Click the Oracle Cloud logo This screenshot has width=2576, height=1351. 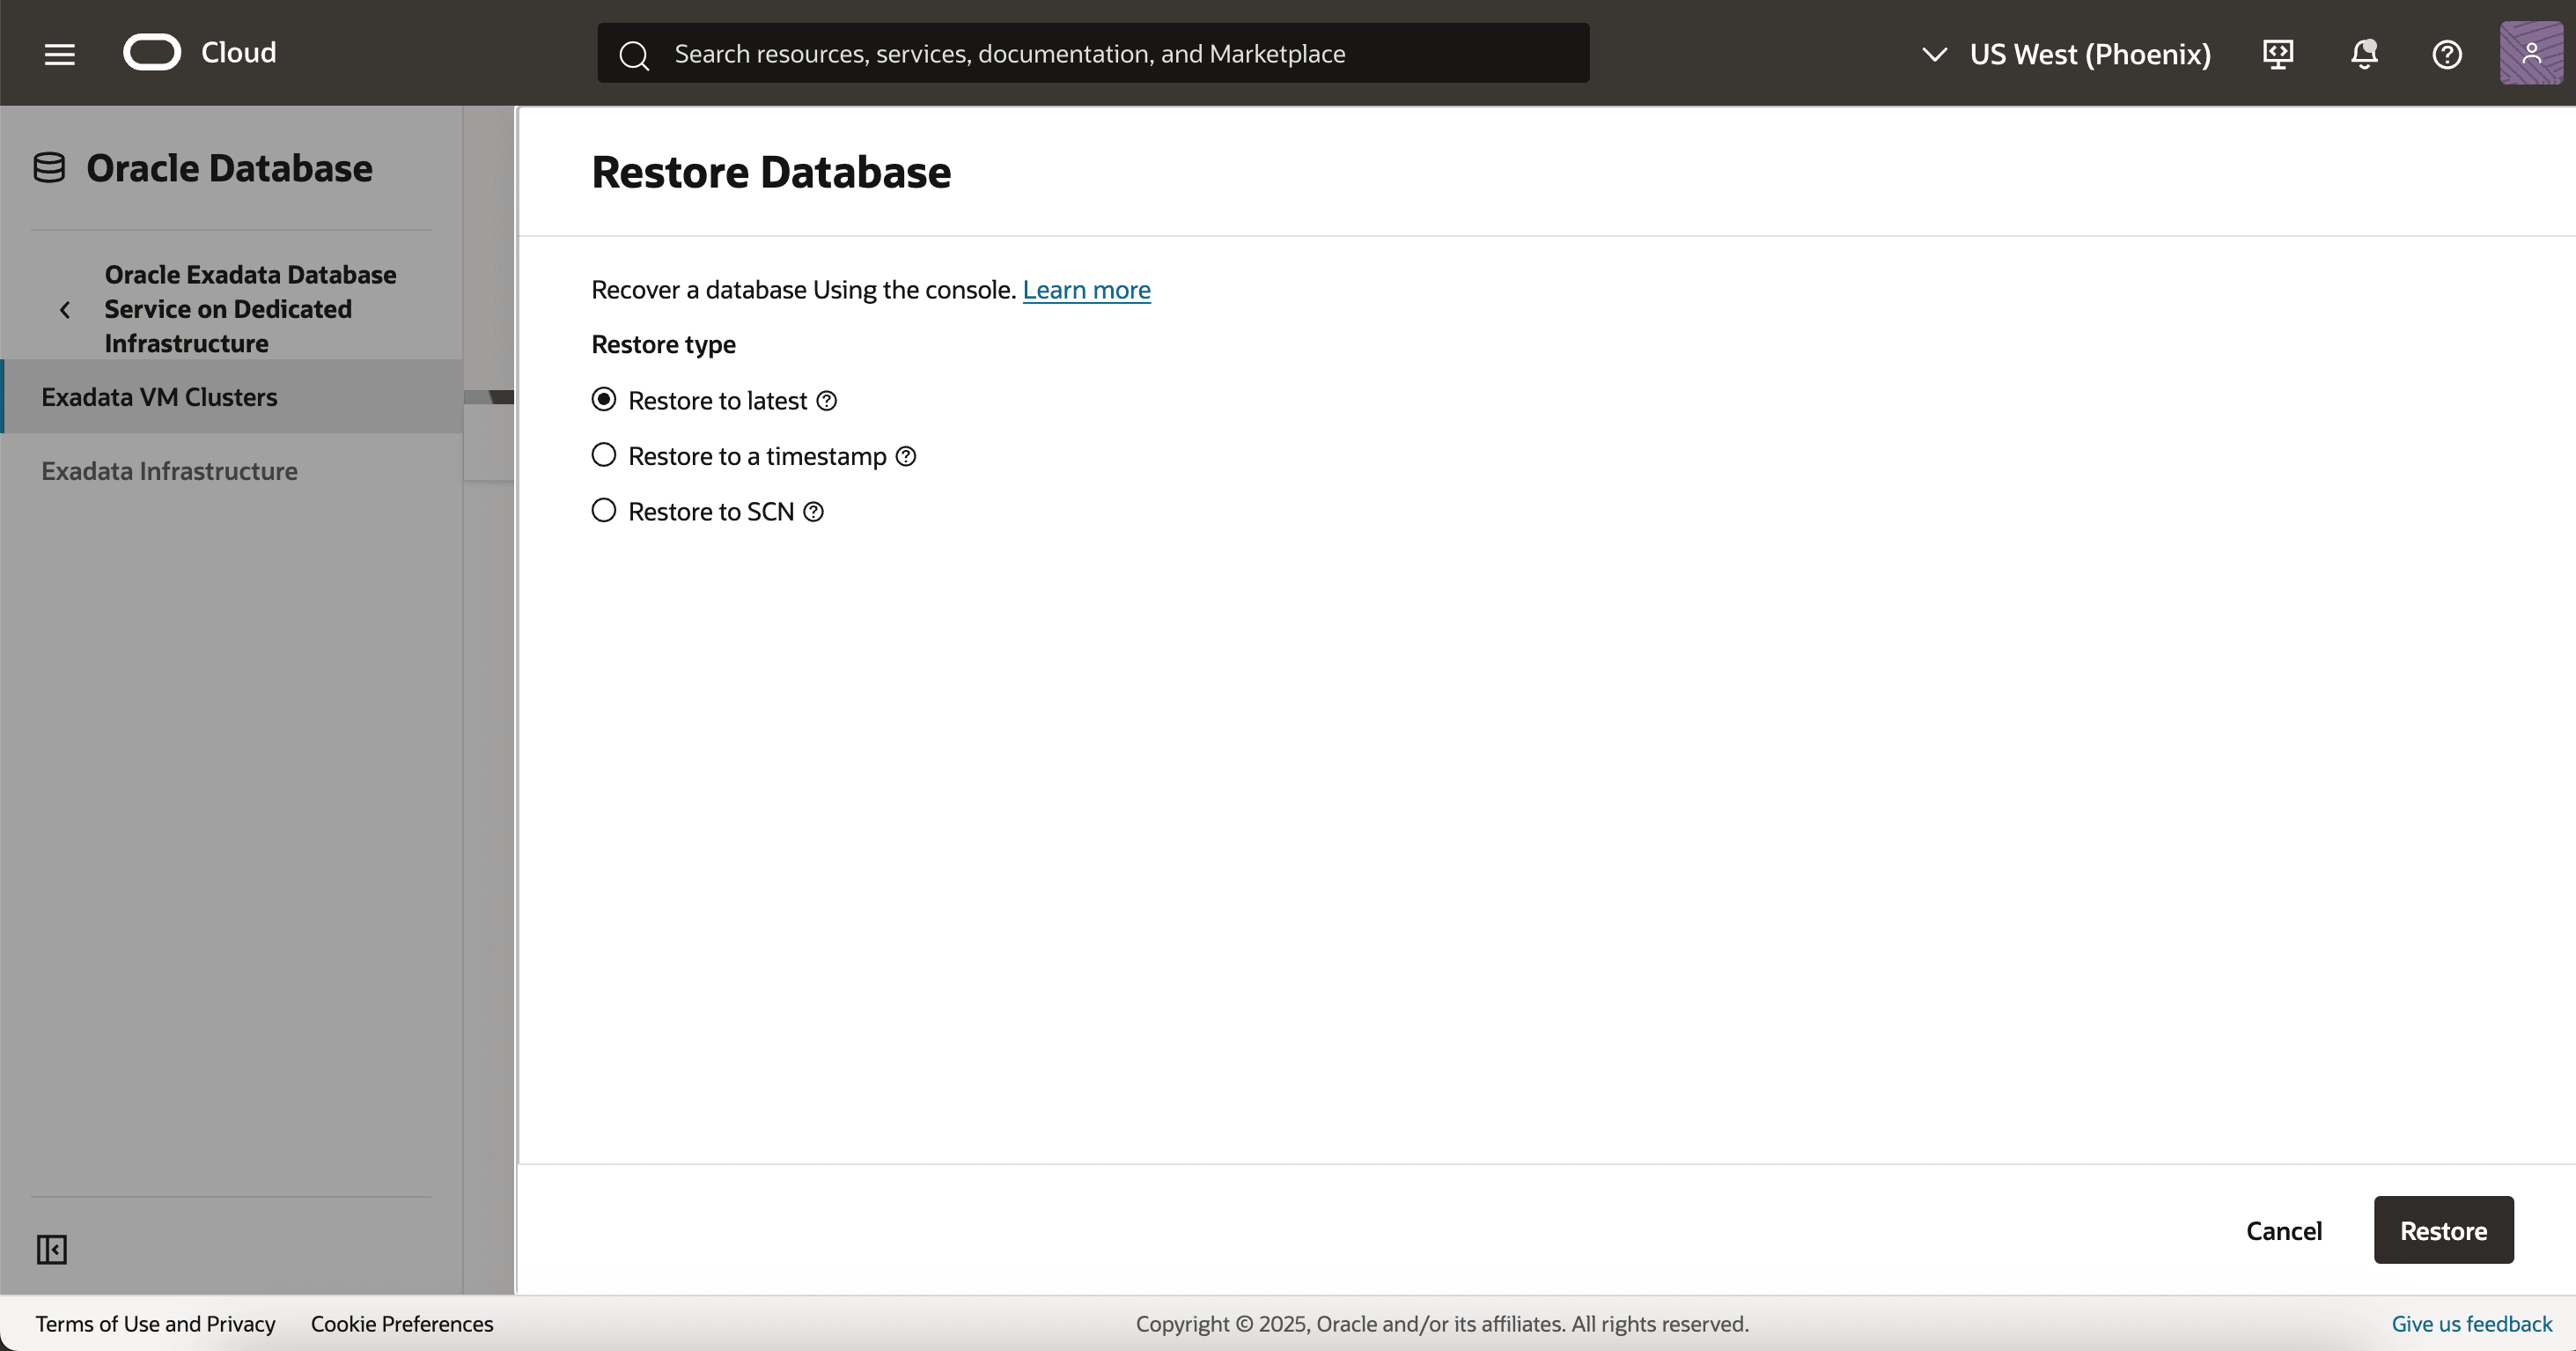coord(152,52)
